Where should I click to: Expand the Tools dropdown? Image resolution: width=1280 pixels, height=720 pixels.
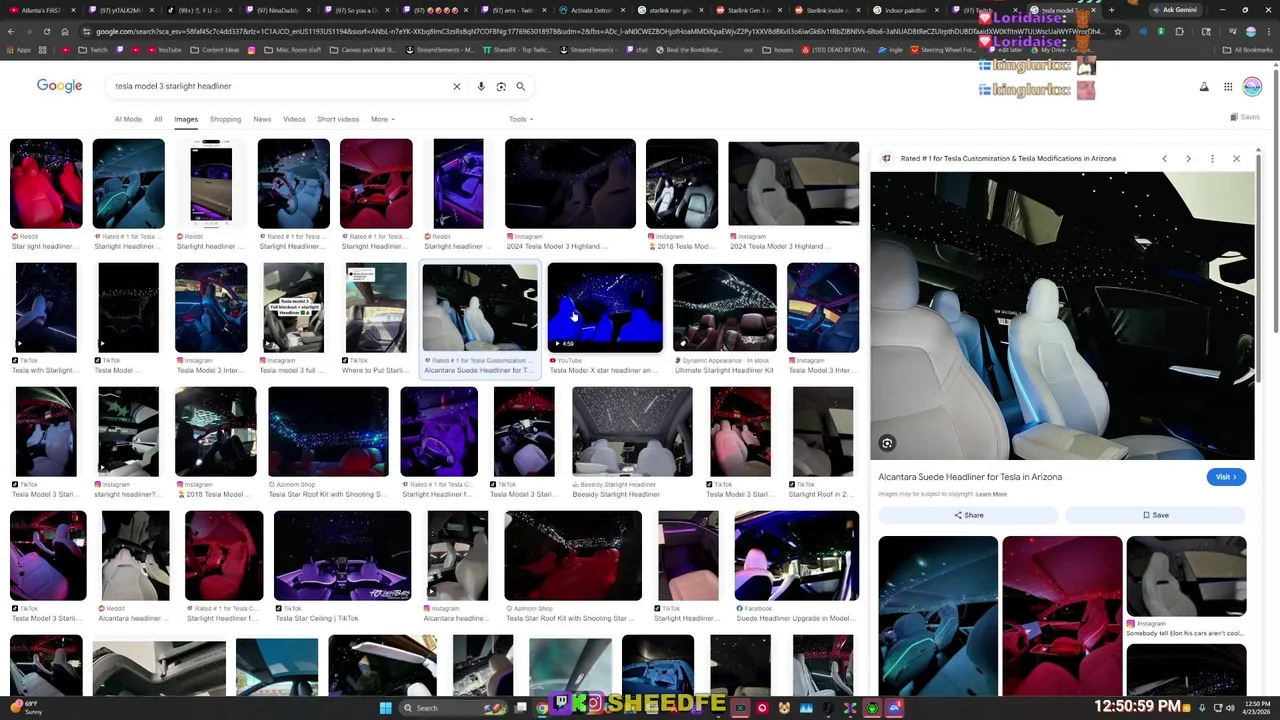click(x=521, y=119)
